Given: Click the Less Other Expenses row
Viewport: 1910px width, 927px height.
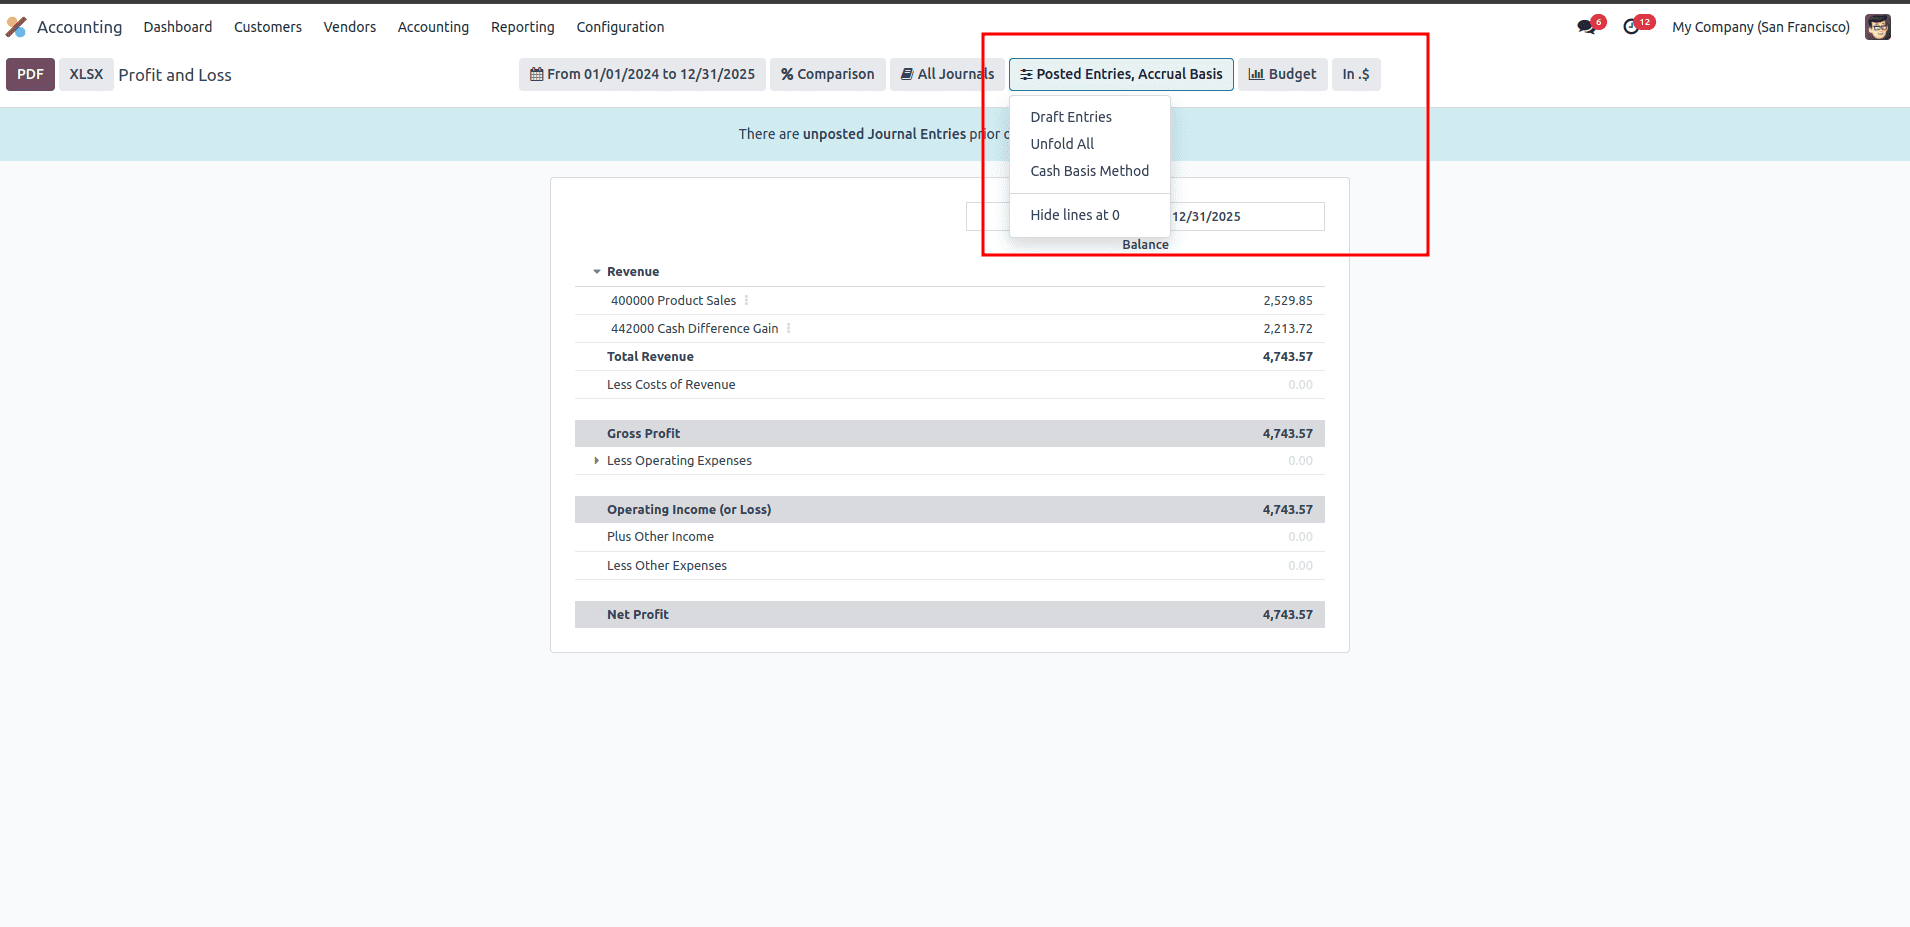Looking at the screenshot, I should point(950,566).
